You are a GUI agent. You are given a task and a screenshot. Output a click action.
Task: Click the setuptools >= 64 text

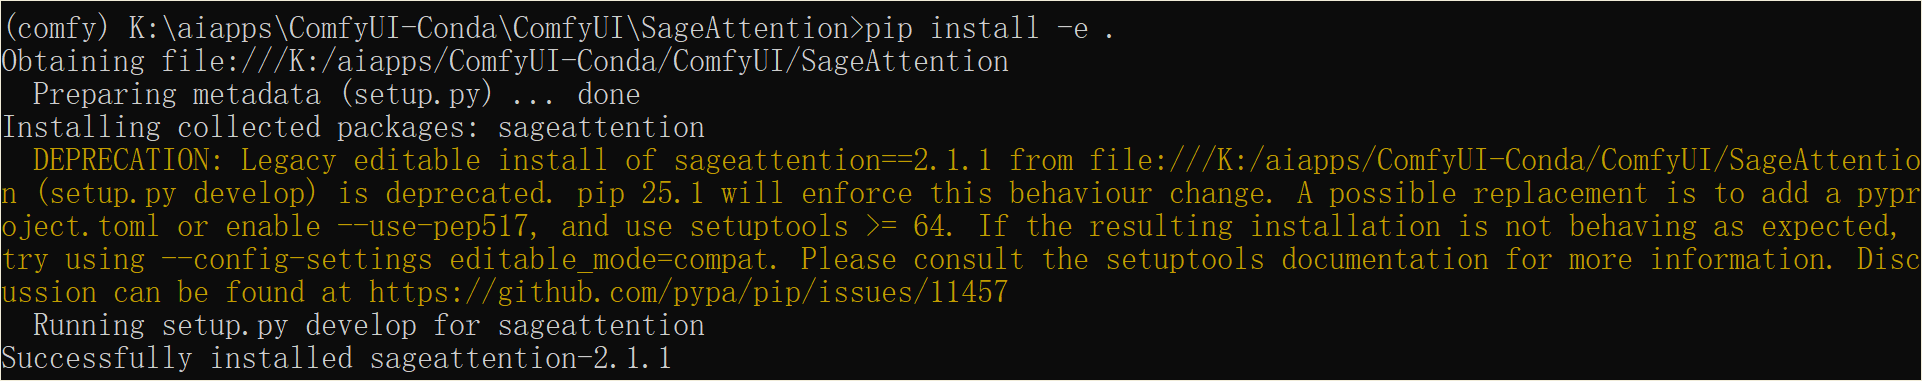[x=820, y=227]
